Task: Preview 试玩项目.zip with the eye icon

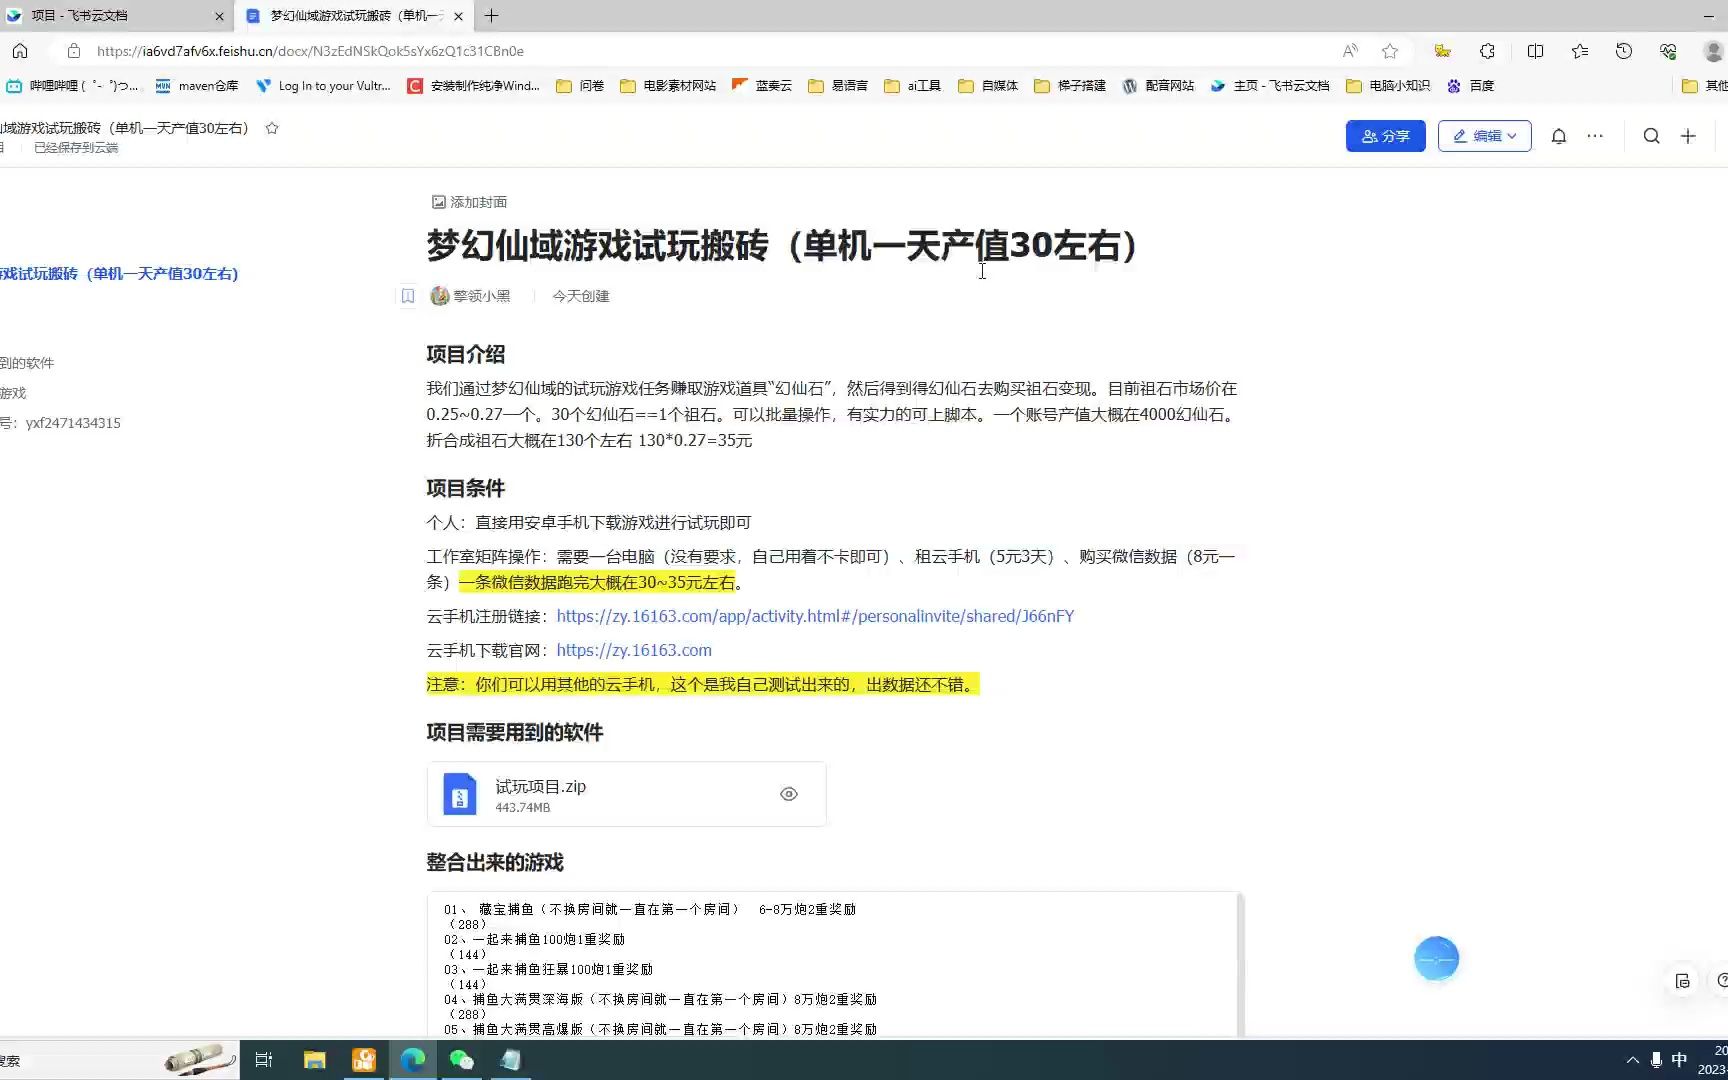Action: (789, 794)
